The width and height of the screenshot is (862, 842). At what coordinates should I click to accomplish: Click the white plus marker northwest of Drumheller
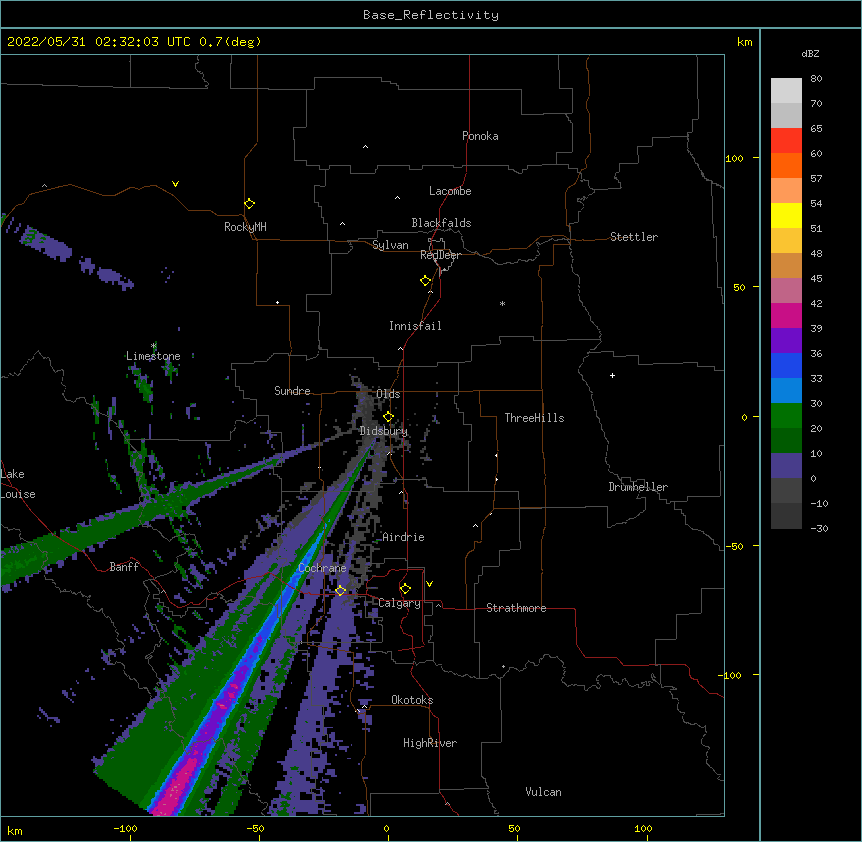coord(612,375)
